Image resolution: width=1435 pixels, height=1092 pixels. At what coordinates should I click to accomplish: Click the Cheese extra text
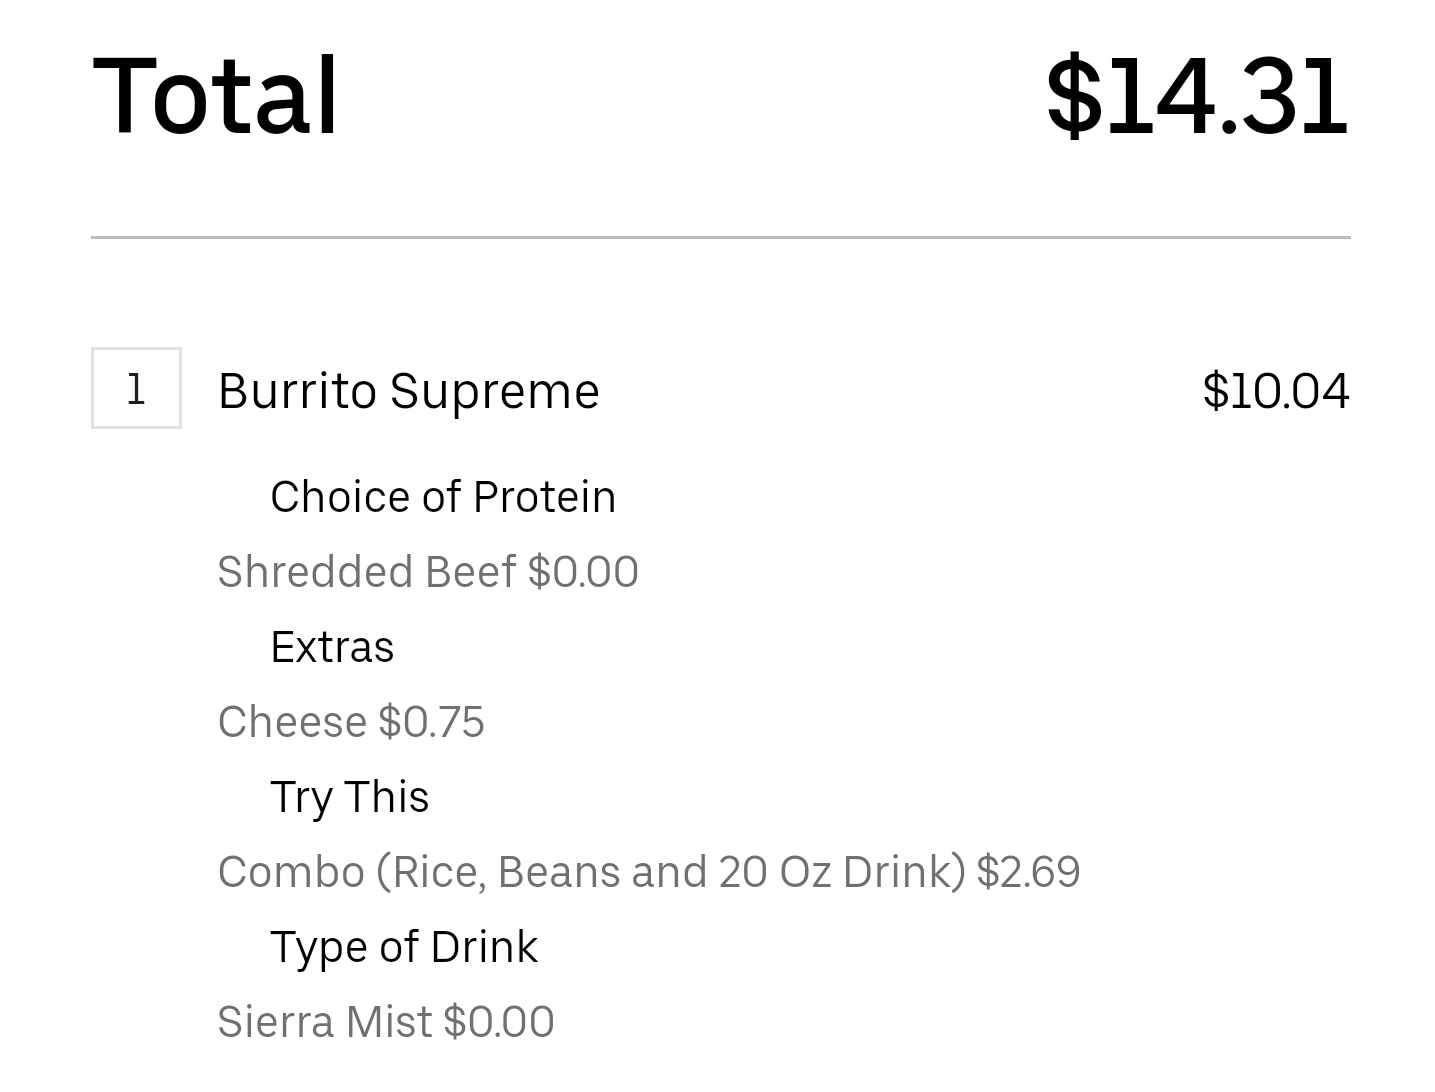tap(292, 722)
